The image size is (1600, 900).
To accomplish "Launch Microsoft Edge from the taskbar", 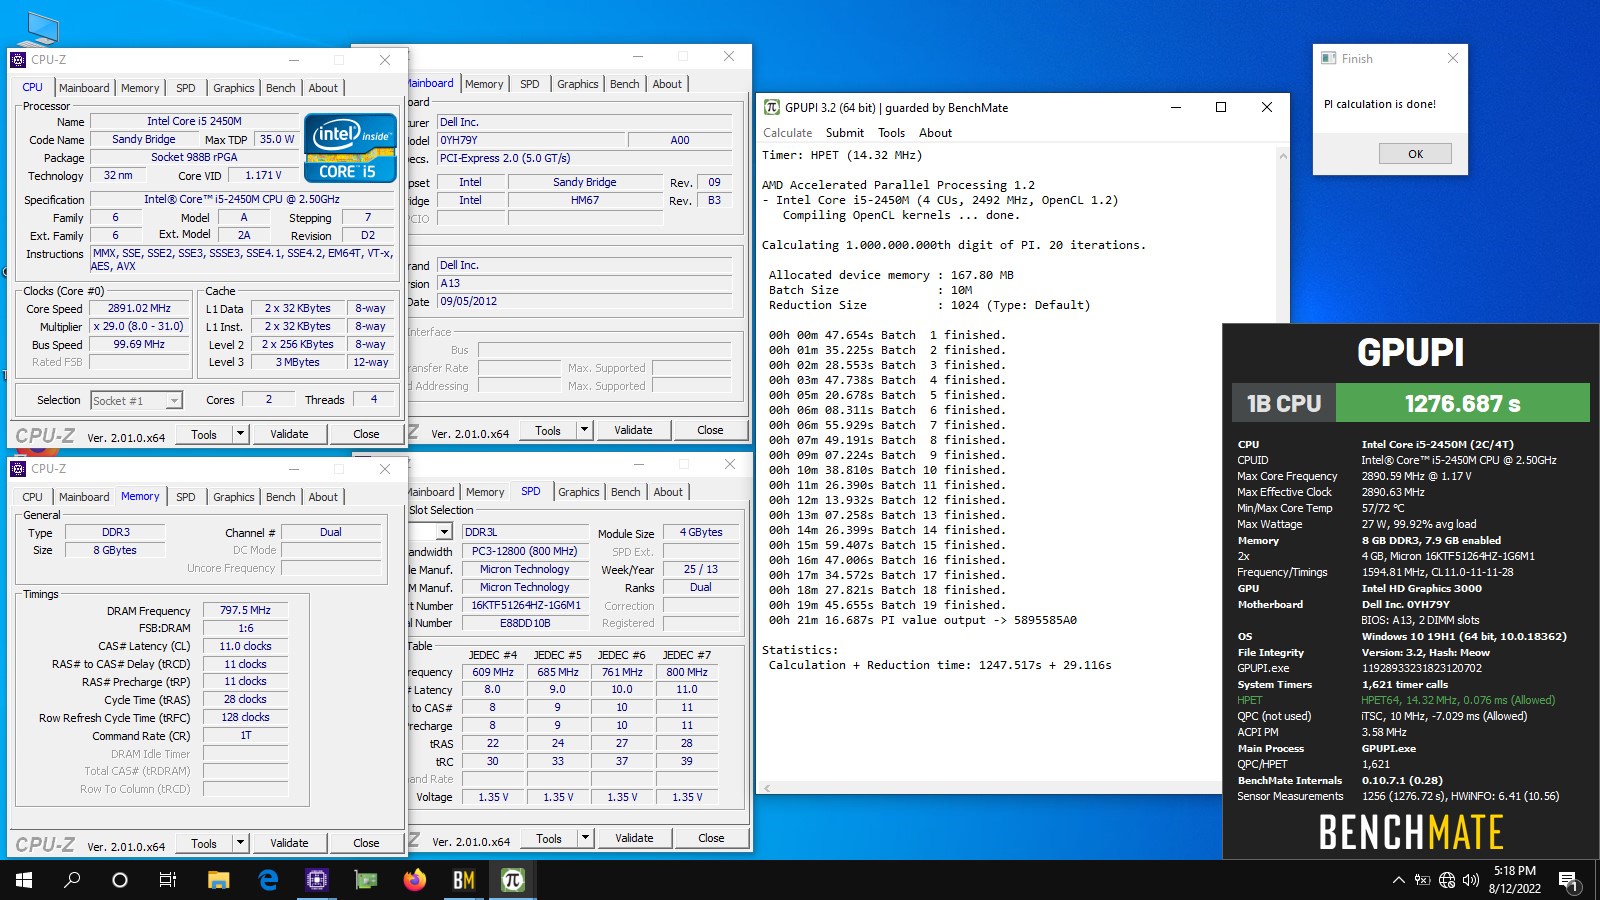I will click(267, 880).
